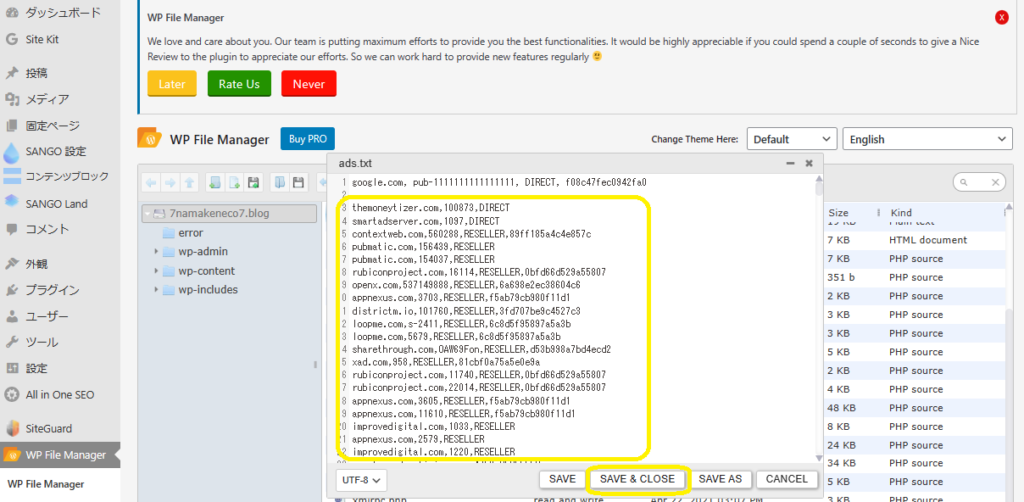Click the メディア sidebar icon
The height and width of the screenshot is (502, 1024).
tap(11, 99)
